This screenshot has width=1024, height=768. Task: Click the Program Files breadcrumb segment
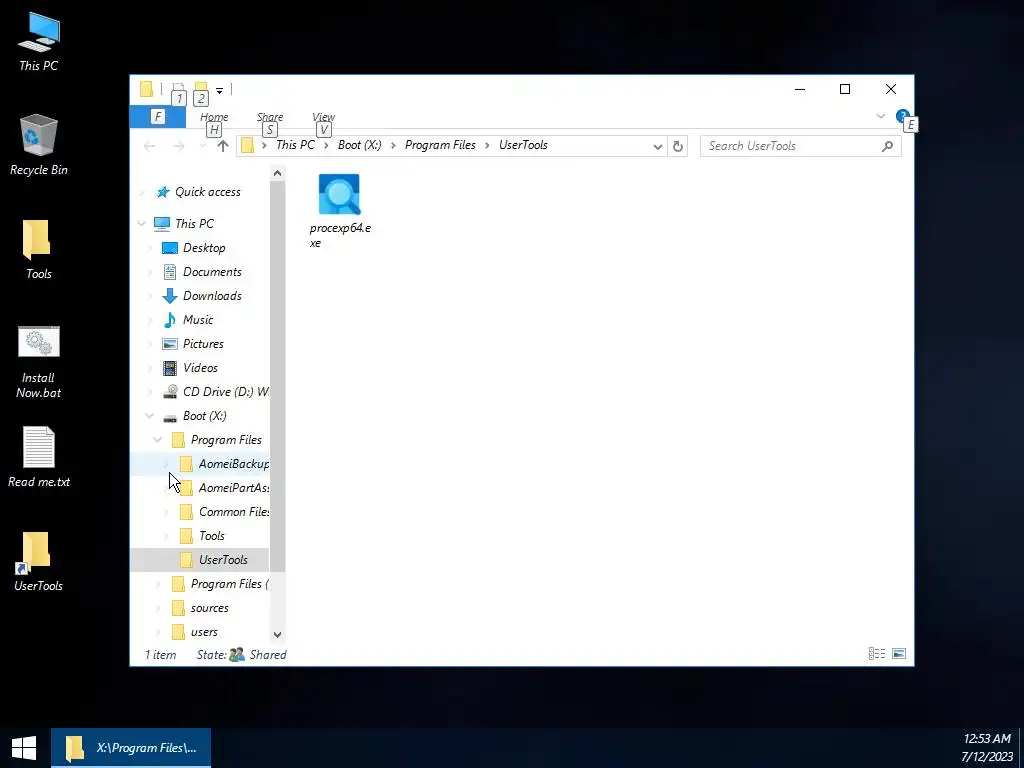[440, 145]
